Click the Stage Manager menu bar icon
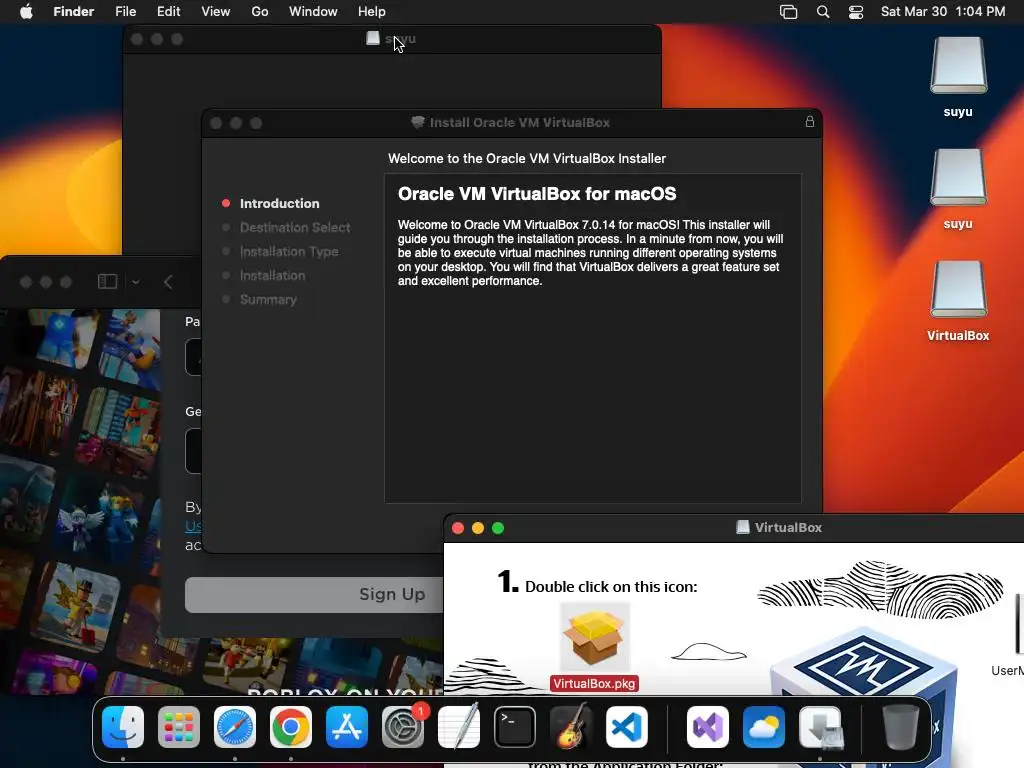Image resolution: width=1024 pixels, height=768 pixels. click(788, 12)
